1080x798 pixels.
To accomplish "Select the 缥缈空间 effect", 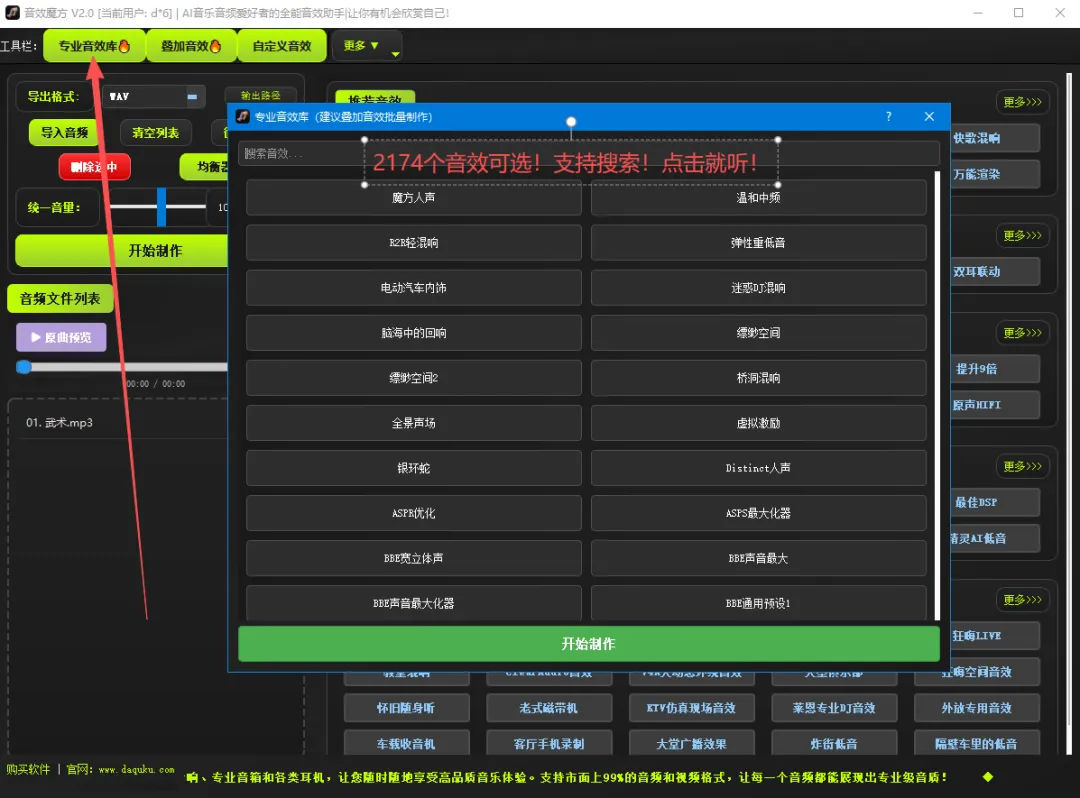I will tap(758, 333).
